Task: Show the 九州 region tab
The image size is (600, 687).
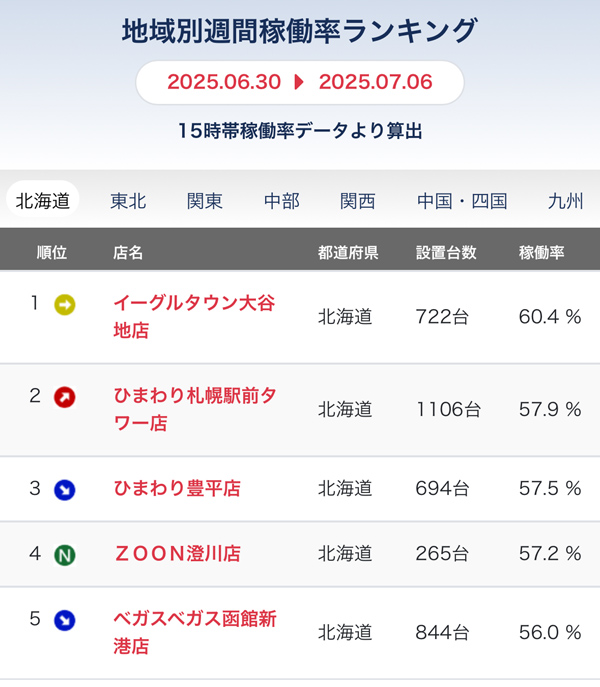Action: (565, 201)
